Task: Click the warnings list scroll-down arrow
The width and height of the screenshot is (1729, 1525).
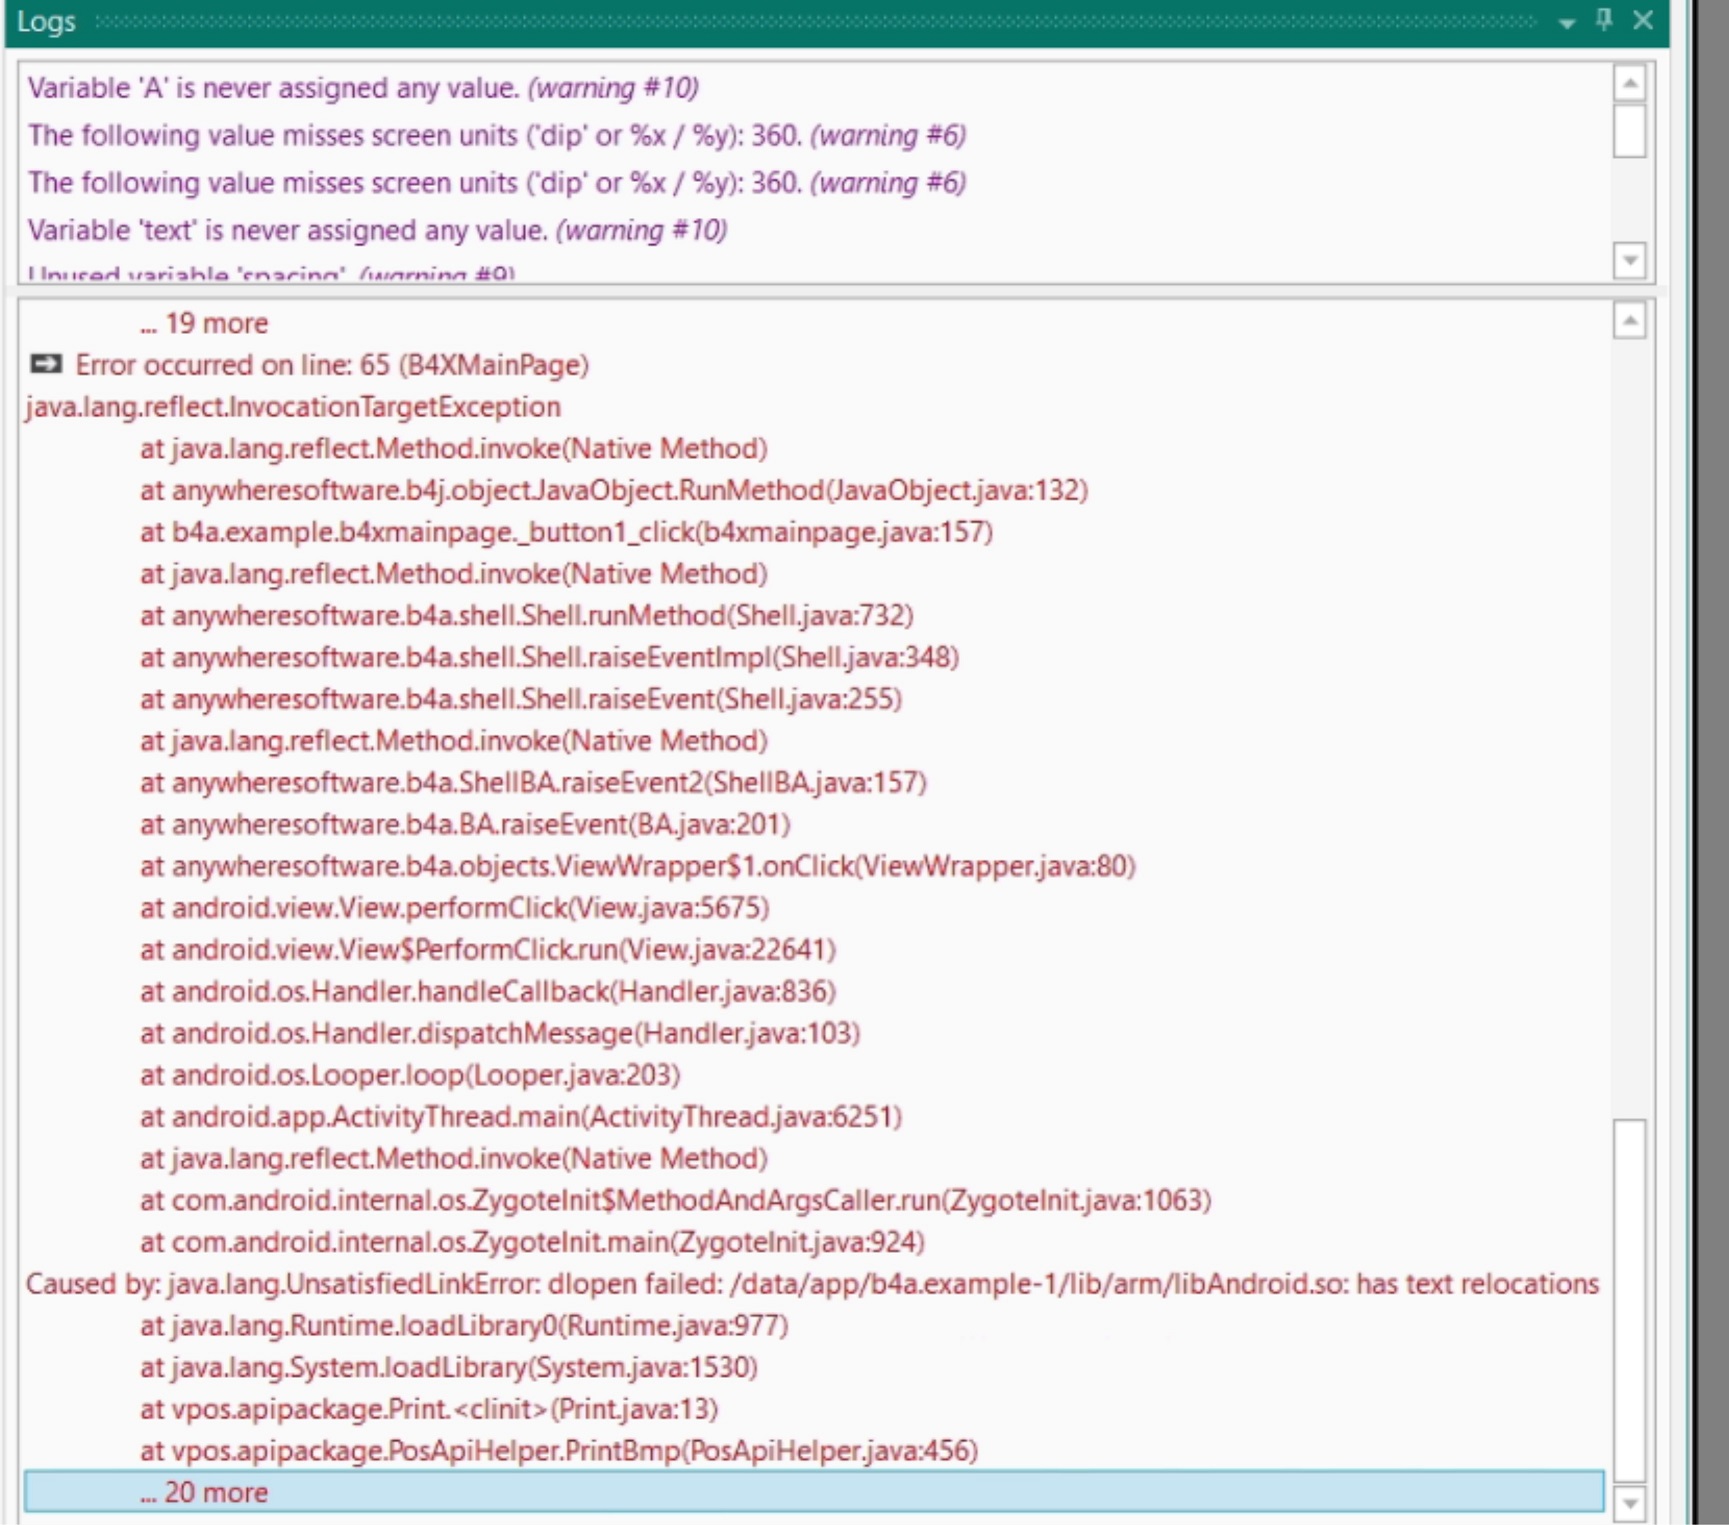Action: click(1630, 260)
